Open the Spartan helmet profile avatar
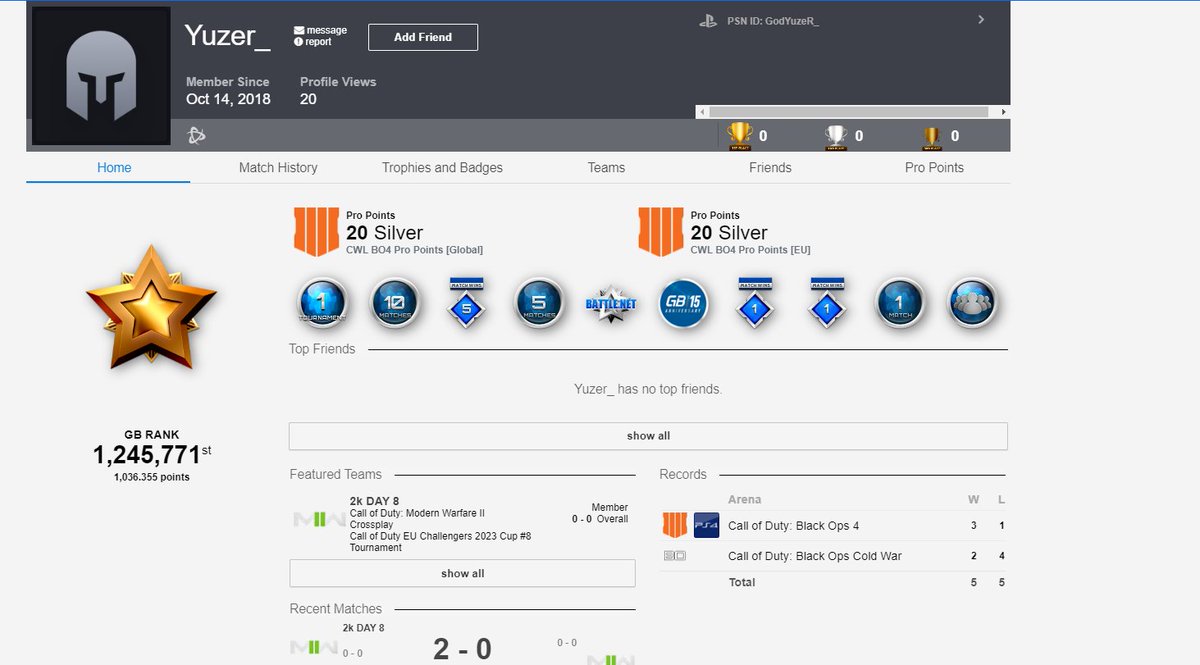Image resolution: width=1200 pixels, height=665 pixels. 101,76
